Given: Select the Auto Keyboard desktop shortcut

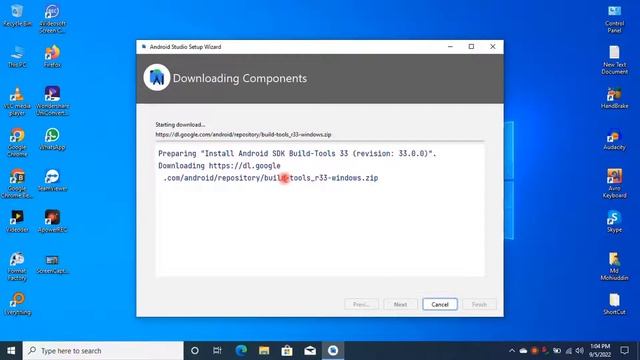Looking at the screenshot, I should (x=614, y=184).
